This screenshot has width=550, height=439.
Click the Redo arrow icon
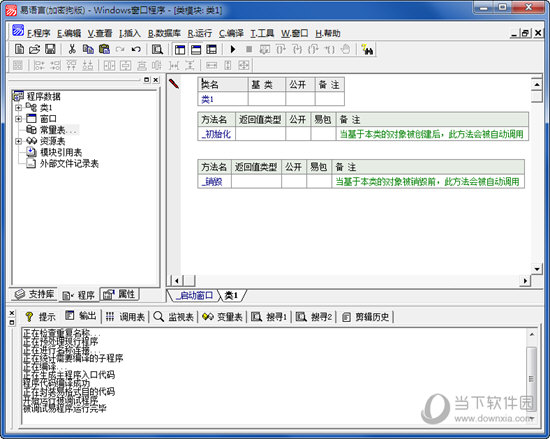[120, 49]
